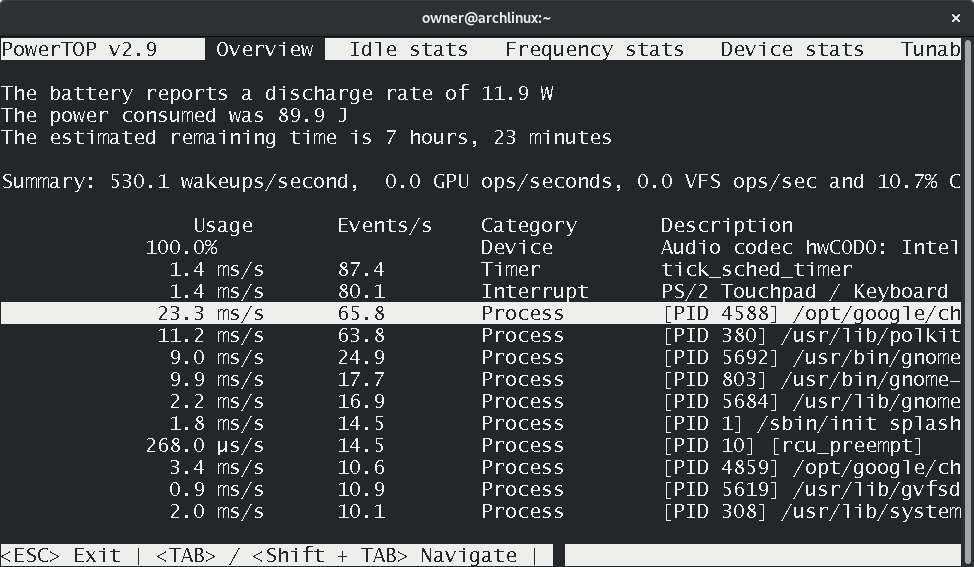Open the partially visible Tunab tab
974x567 pixels.
point(931,50)
